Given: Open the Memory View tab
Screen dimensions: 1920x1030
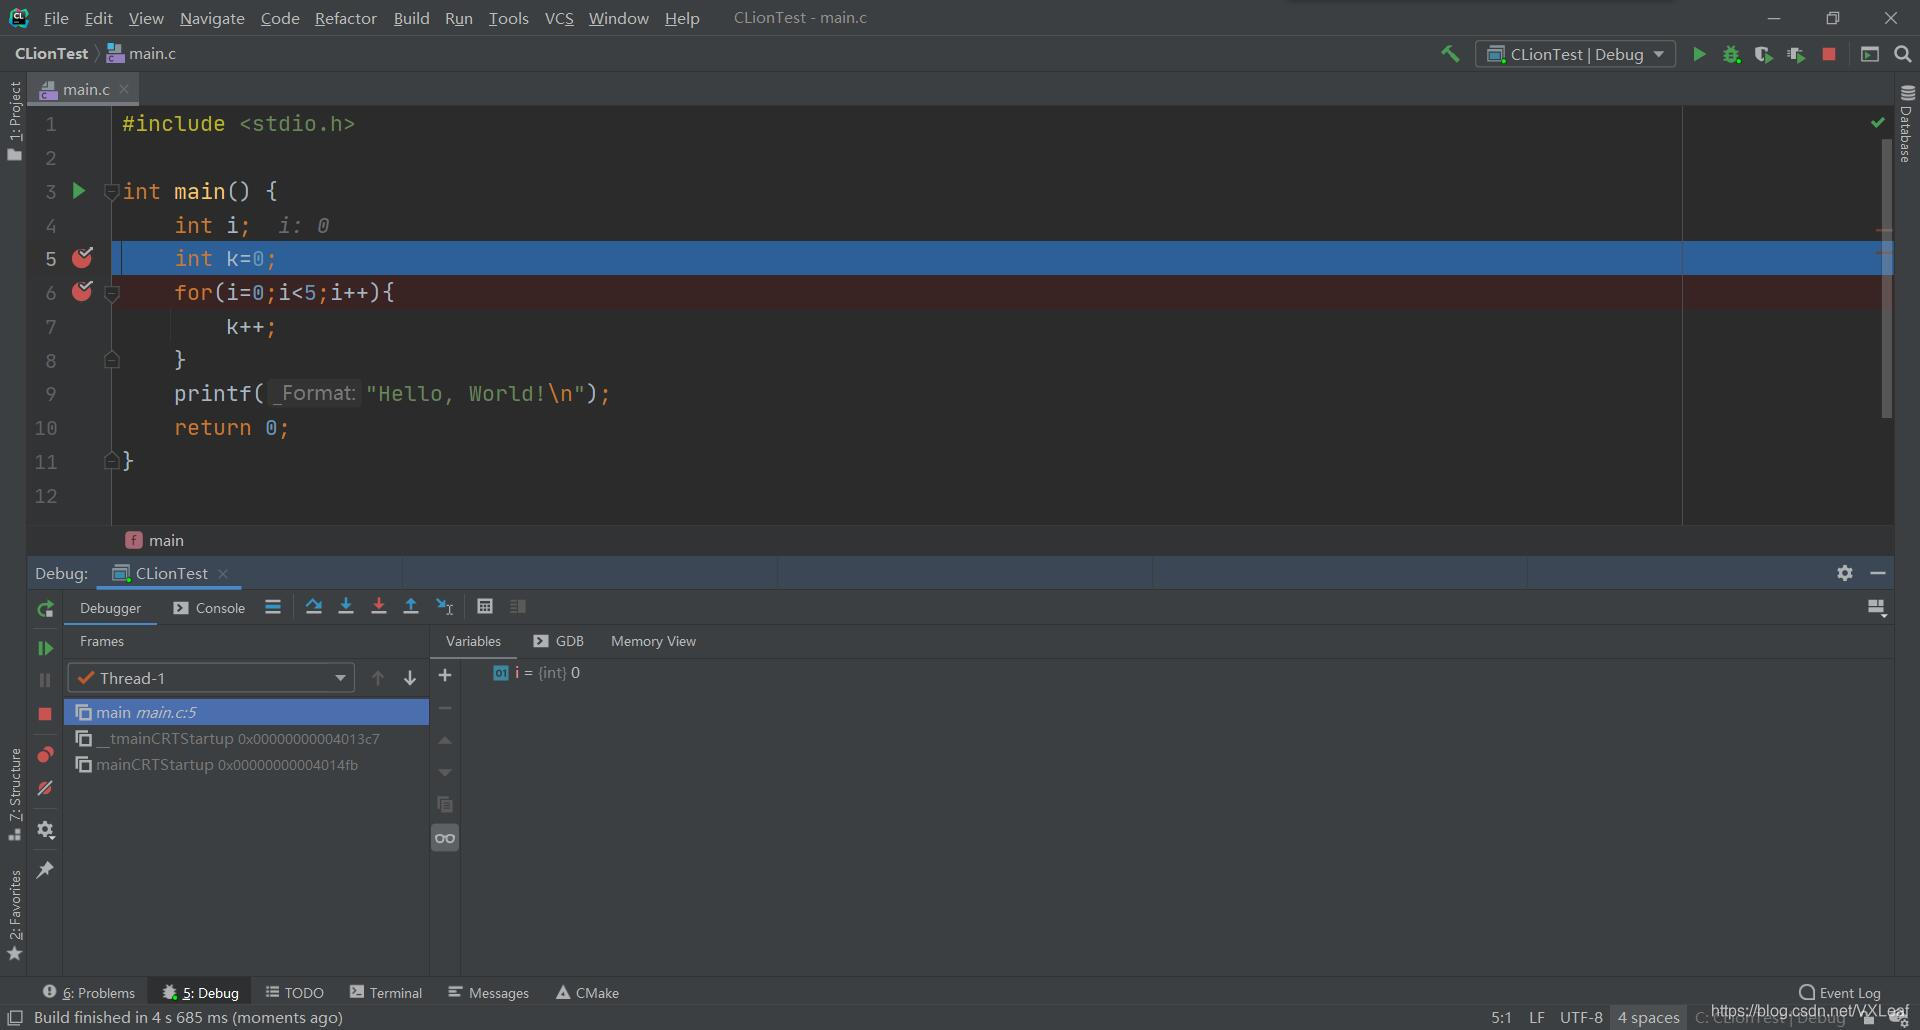Looking at the screenshot, I should (653, 641).
